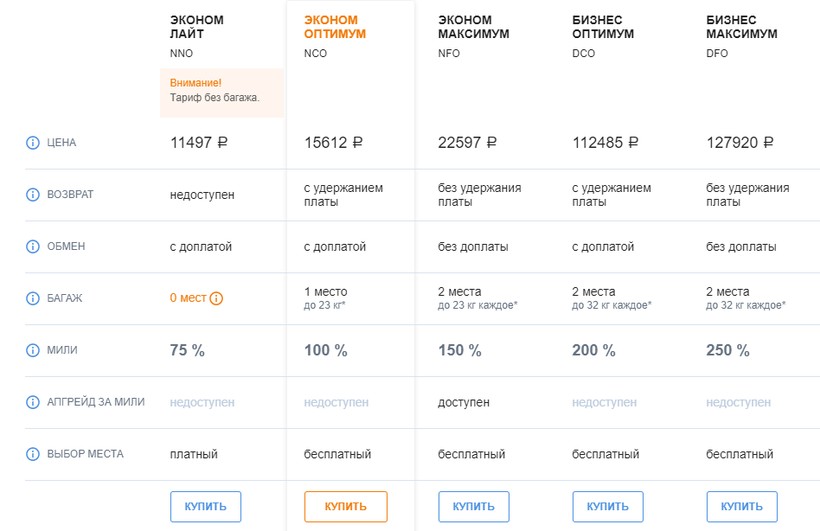820x531 pixels.
Task: Open info for Апгрейд за мили
Action: pyautogui.click(x=33, y=402)
